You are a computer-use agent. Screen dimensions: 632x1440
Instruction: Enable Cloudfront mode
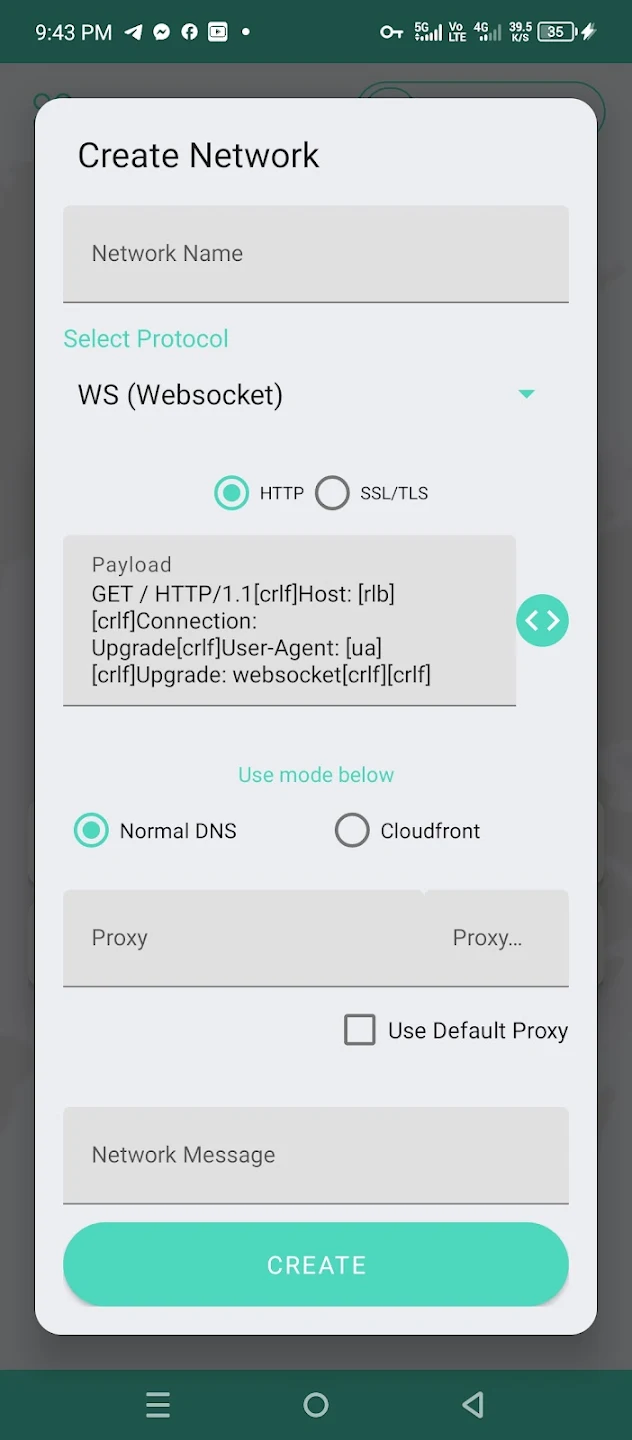pyautogui.click(x=352, y=830)
